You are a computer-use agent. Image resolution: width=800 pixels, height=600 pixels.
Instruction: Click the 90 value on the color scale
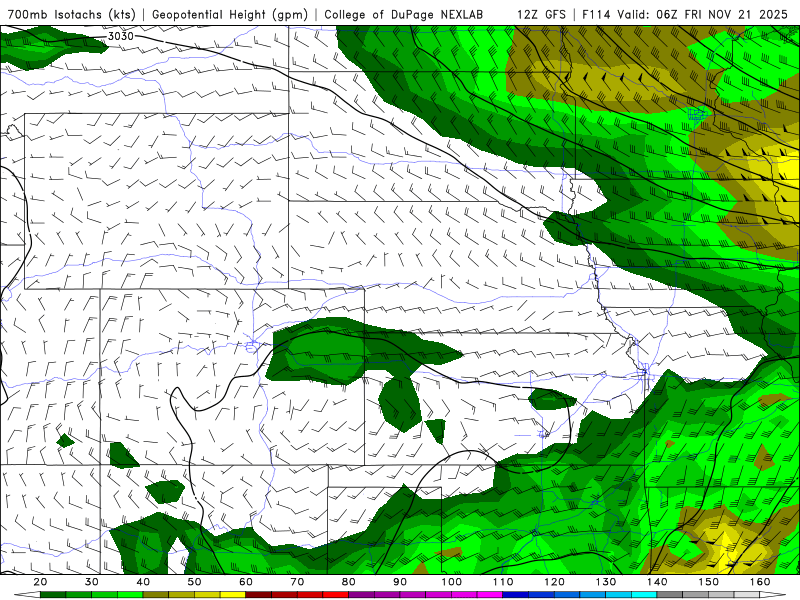(400, 582)
